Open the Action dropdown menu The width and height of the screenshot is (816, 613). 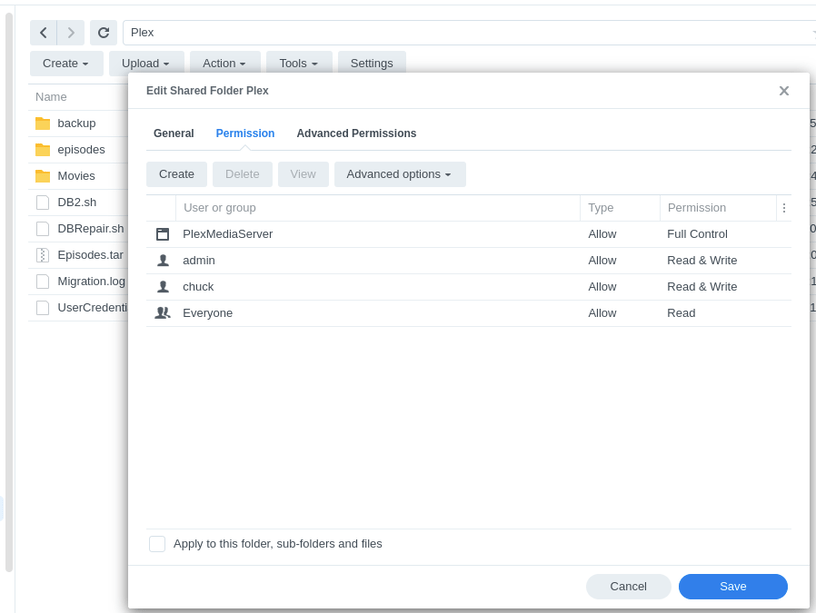225,63
